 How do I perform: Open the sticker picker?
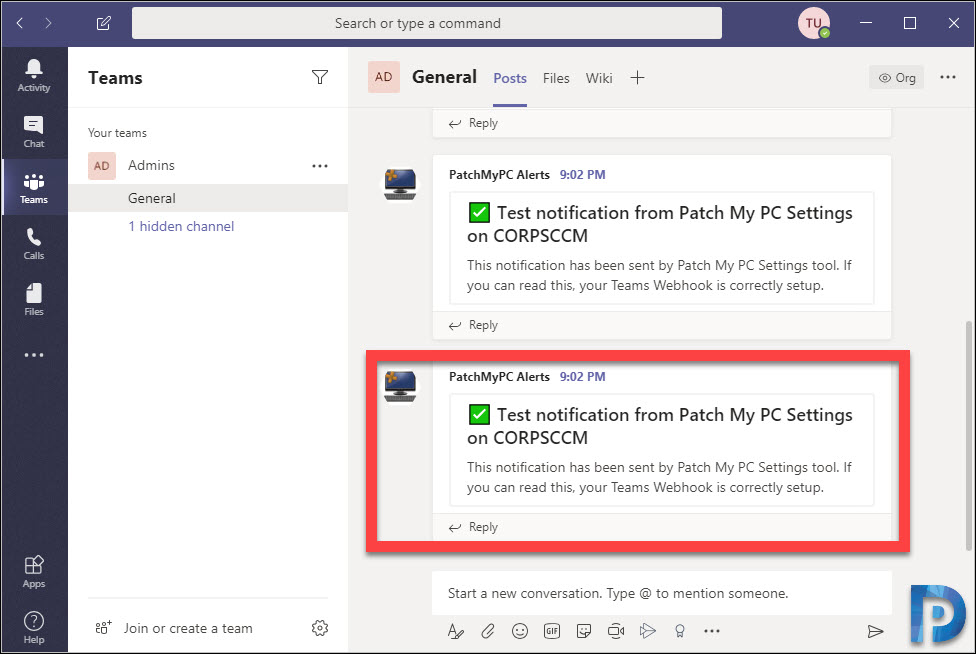584,631
